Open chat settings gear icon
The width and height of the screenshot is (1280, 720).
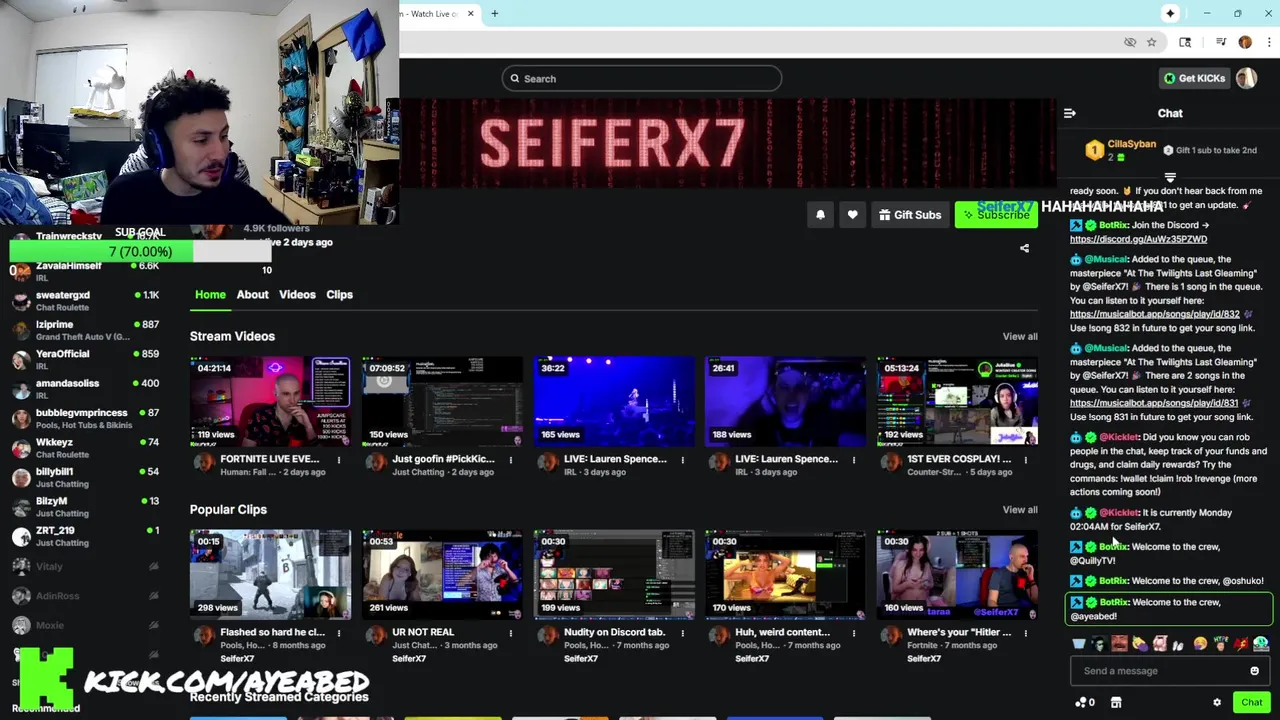pyautogui.click(x=1217, y=703)
